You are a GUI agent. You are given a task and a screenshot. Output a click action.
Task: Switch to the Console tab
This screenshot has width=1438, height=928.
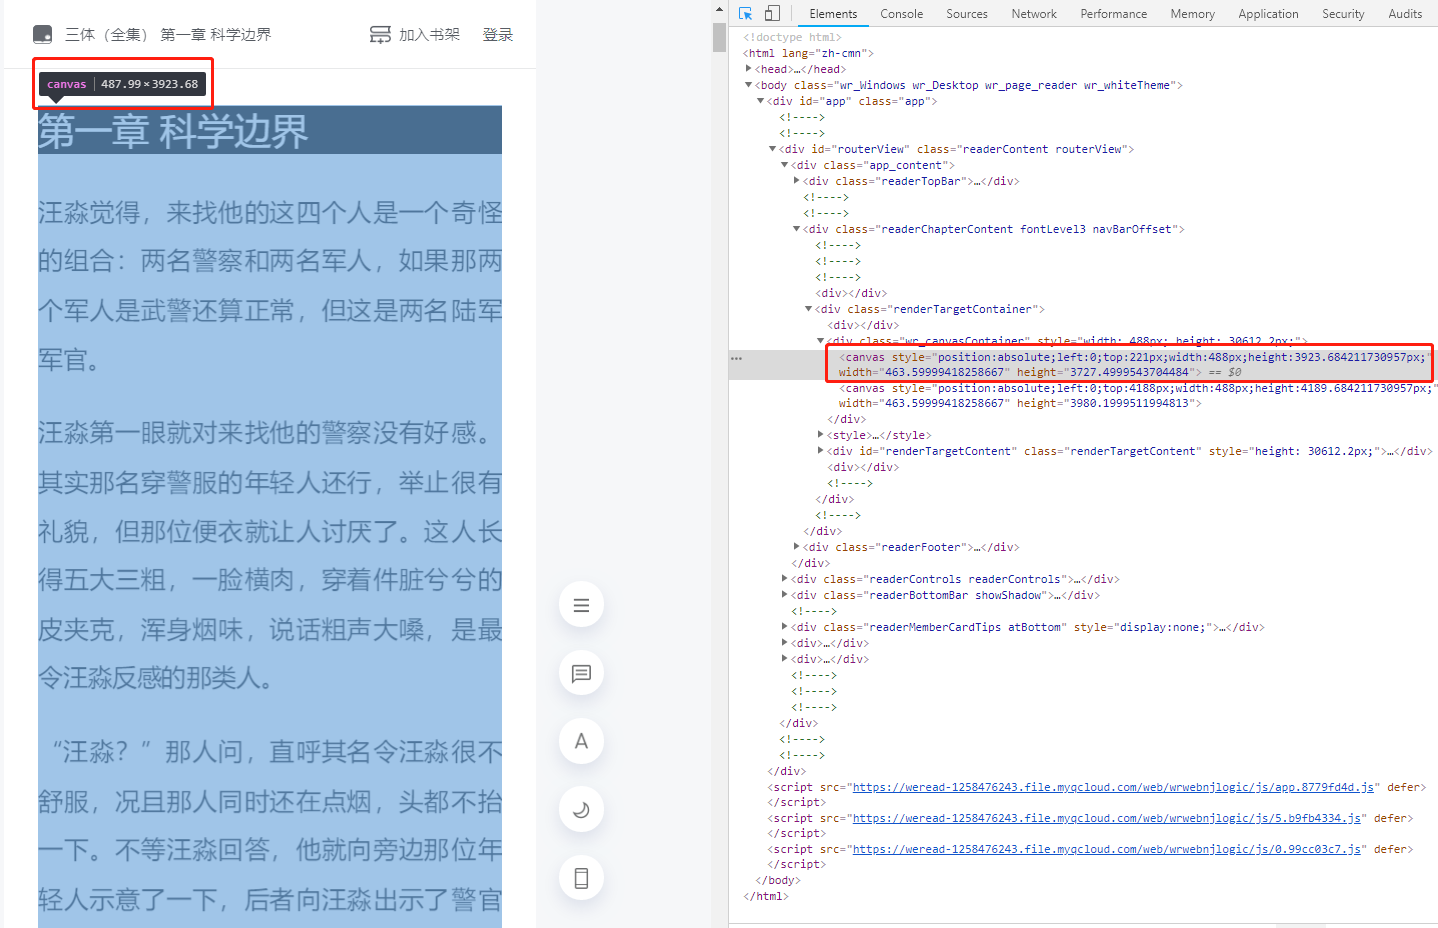coord(902,14)
